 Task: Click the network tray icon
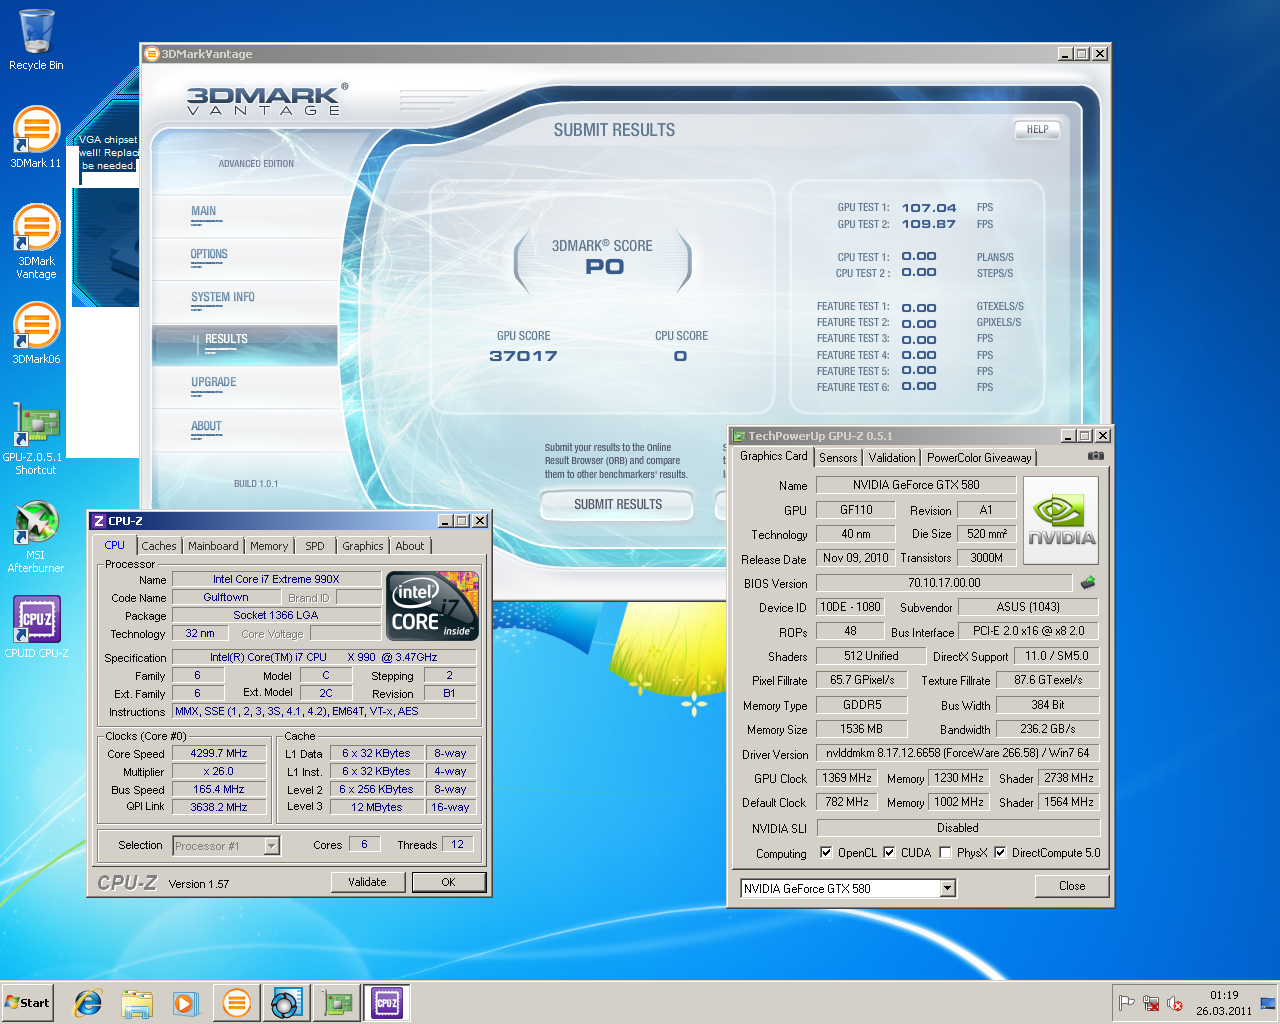tap(1151, 1003)
